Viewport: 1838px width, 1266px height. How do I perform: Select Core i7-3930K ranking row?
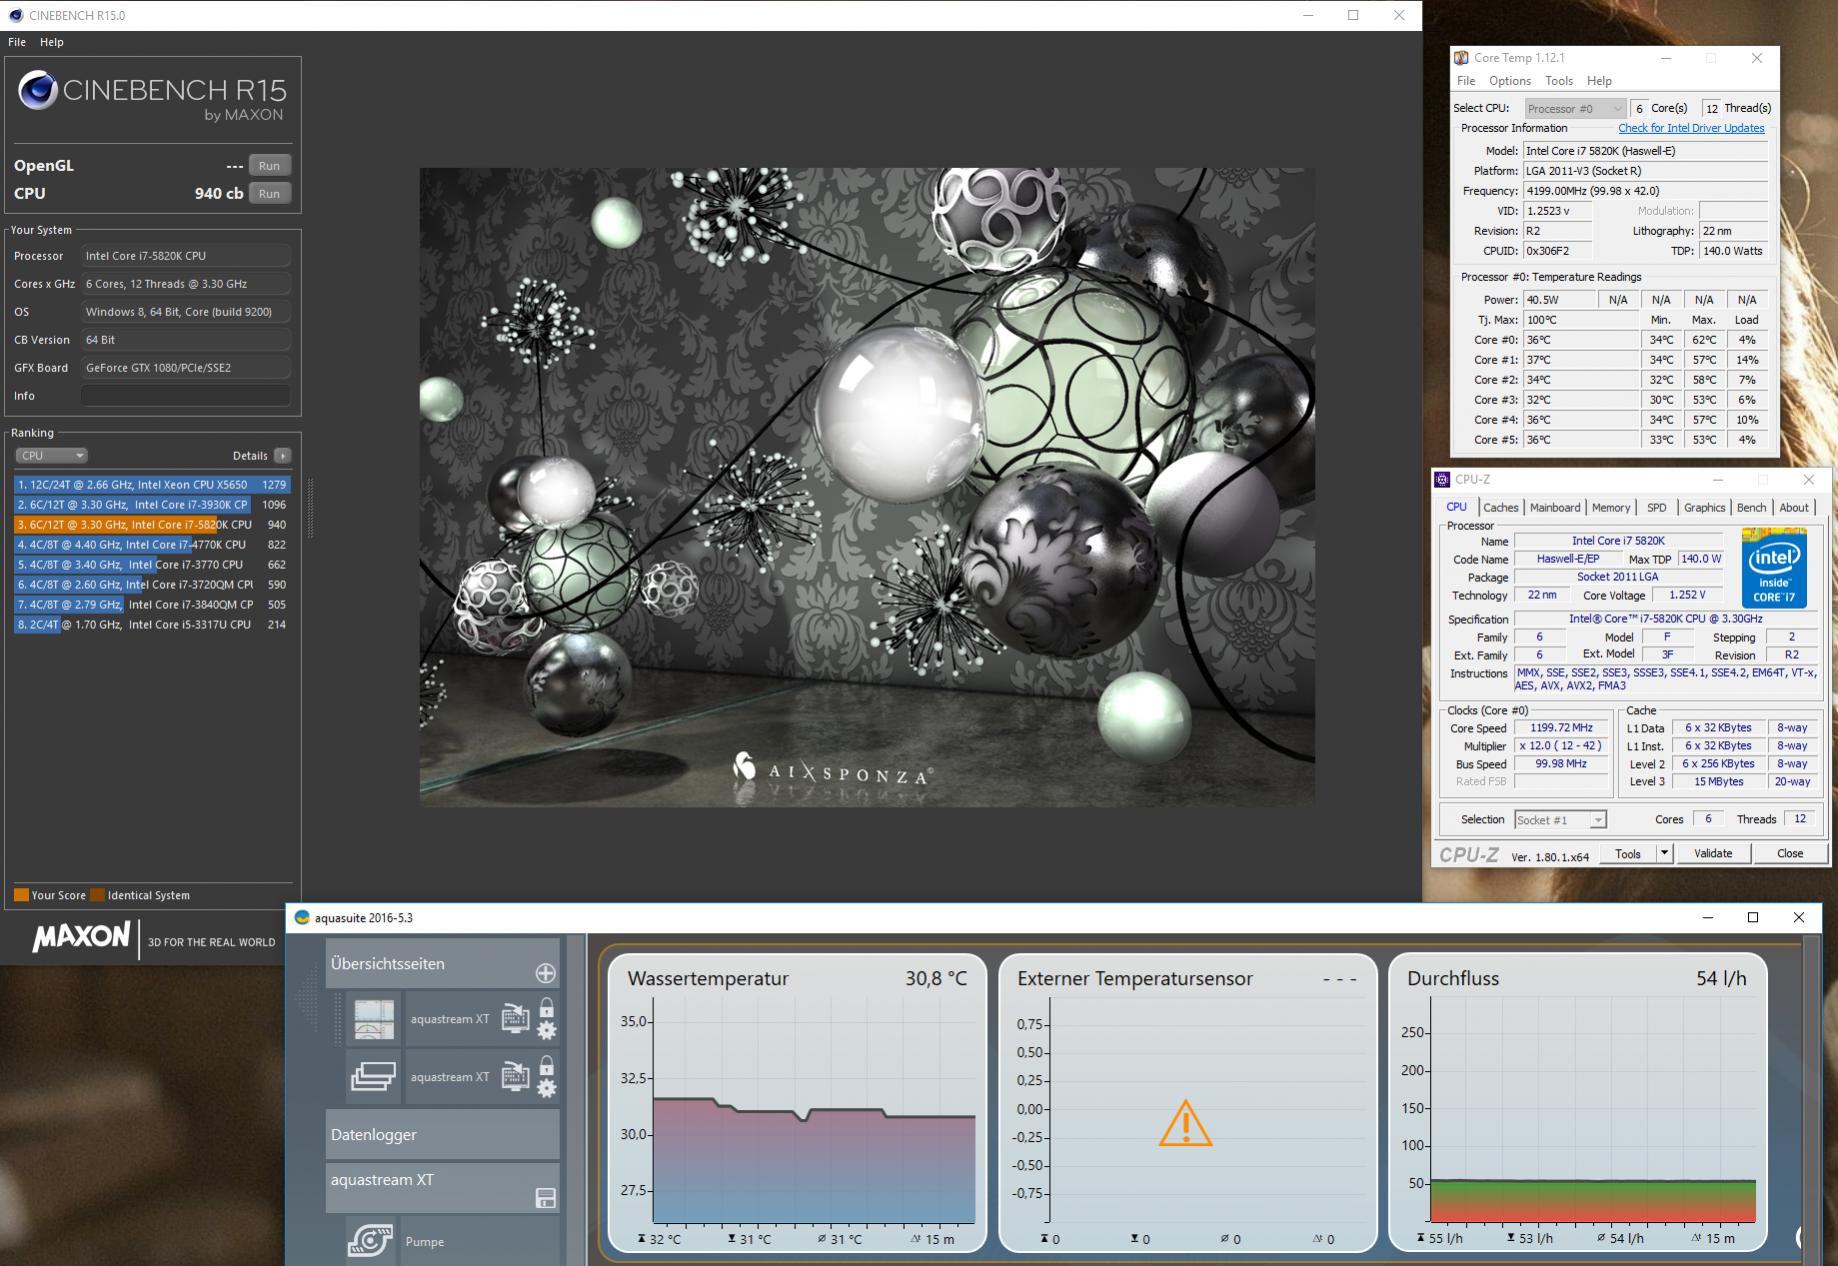[152, 504]
